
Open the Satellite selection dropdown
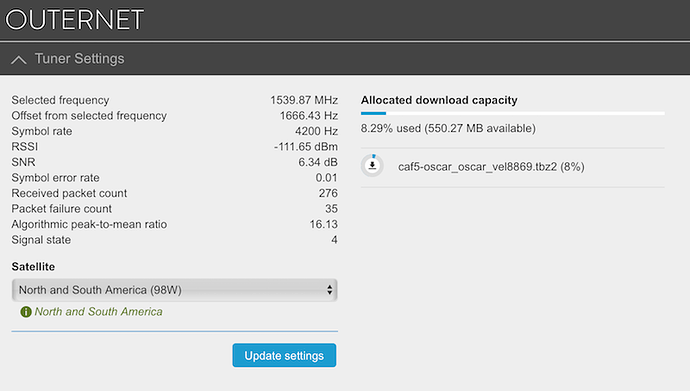[175, 290]
